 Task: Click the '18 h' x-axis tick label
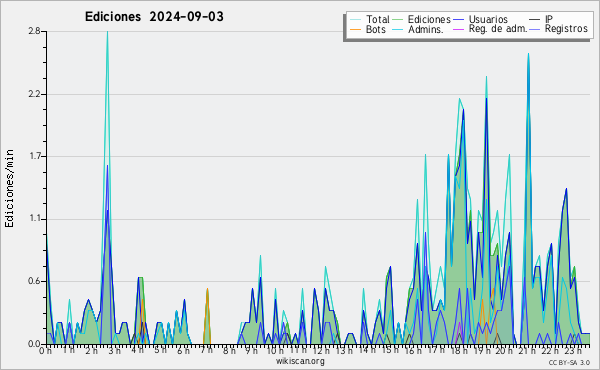pos(458,351)
